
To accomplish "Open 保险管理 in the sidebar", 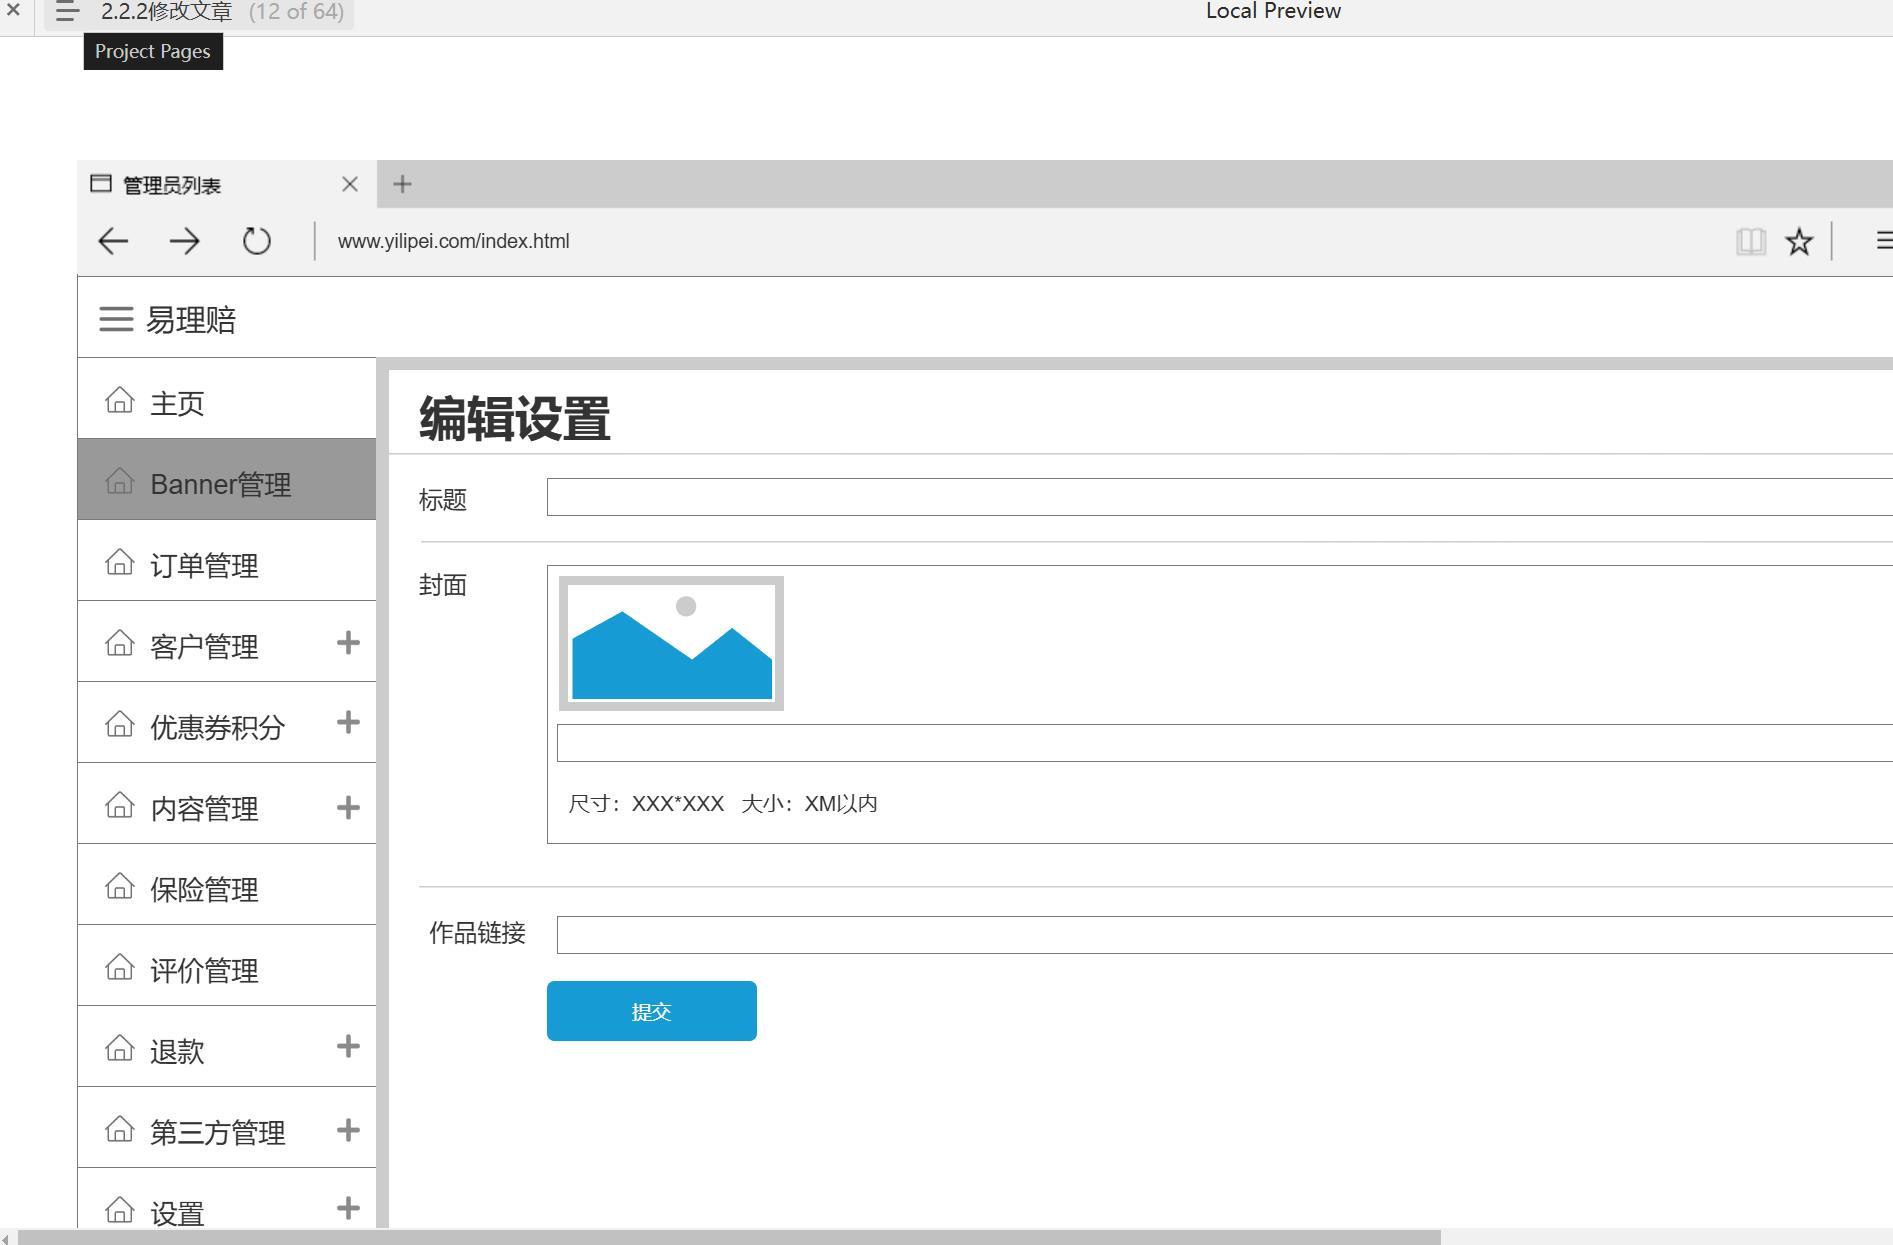I will tap(227, 884).
